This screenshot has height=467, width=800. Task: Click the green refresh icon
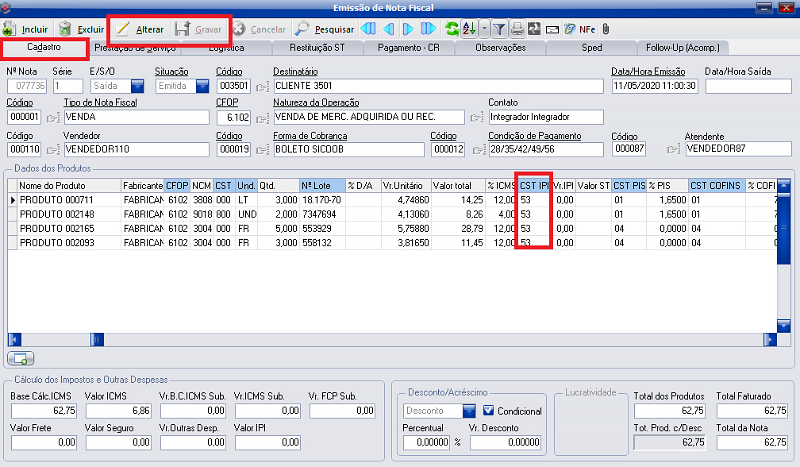452,29
